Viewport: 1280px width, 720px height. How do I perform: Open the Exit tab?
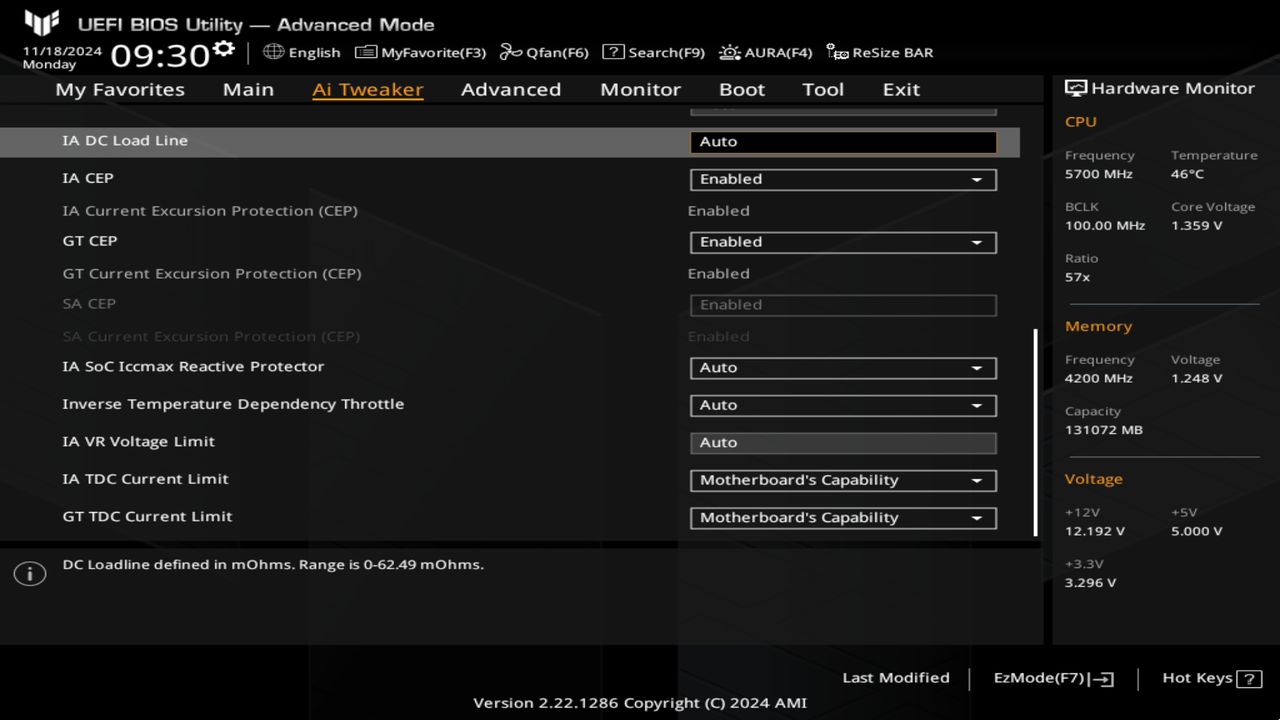click(901, 89)
